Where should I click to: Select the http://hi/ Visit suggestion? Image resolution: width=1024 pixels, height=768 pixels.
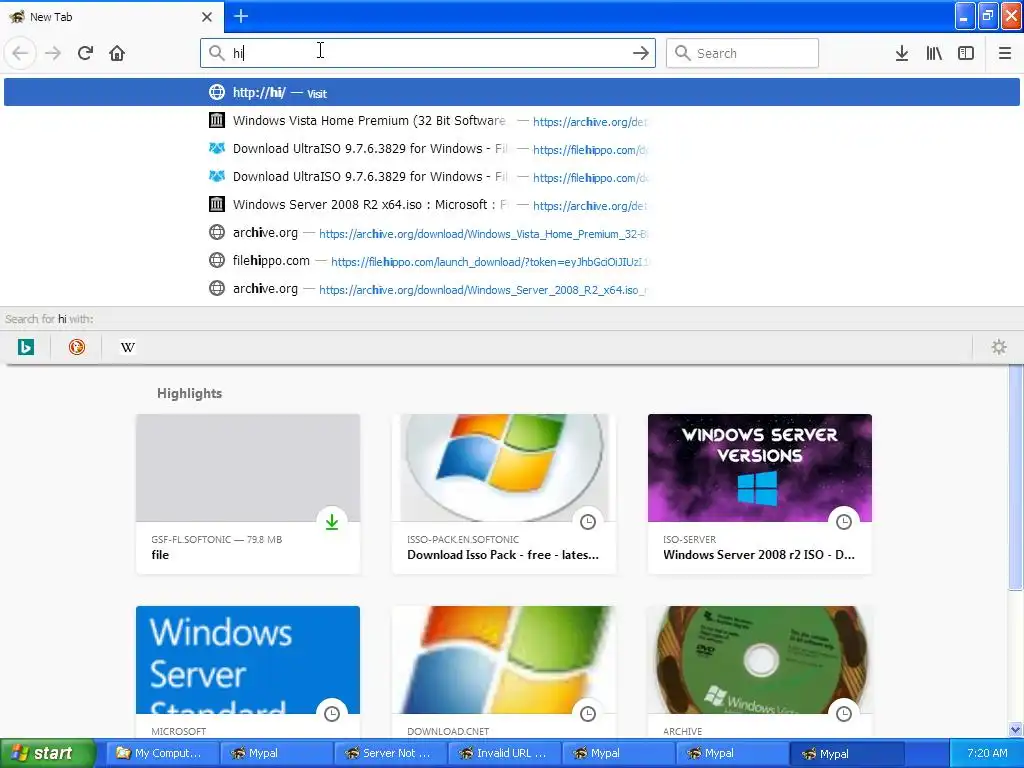click(511, 92)
